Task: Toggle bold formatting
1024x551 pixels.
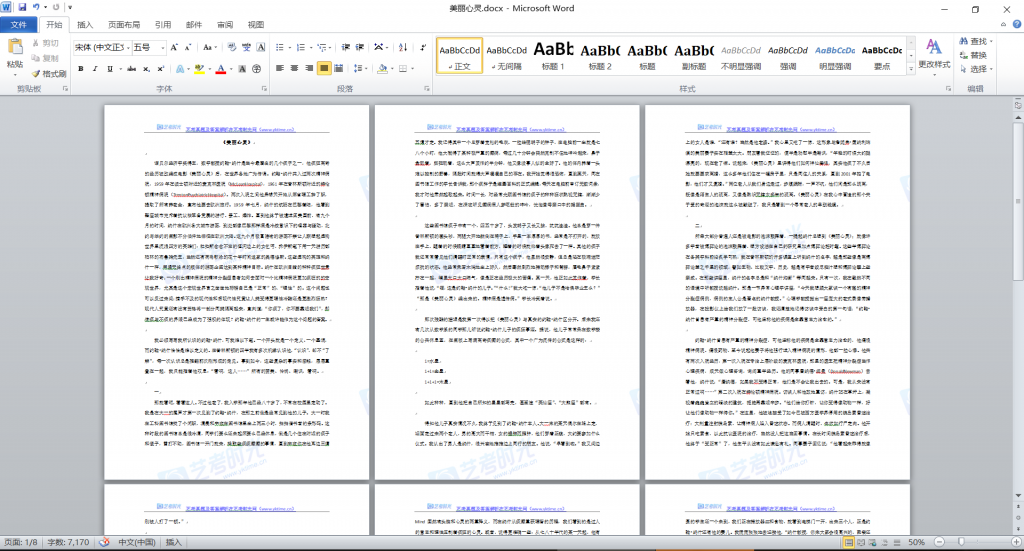Action: [x=80, y=69]
